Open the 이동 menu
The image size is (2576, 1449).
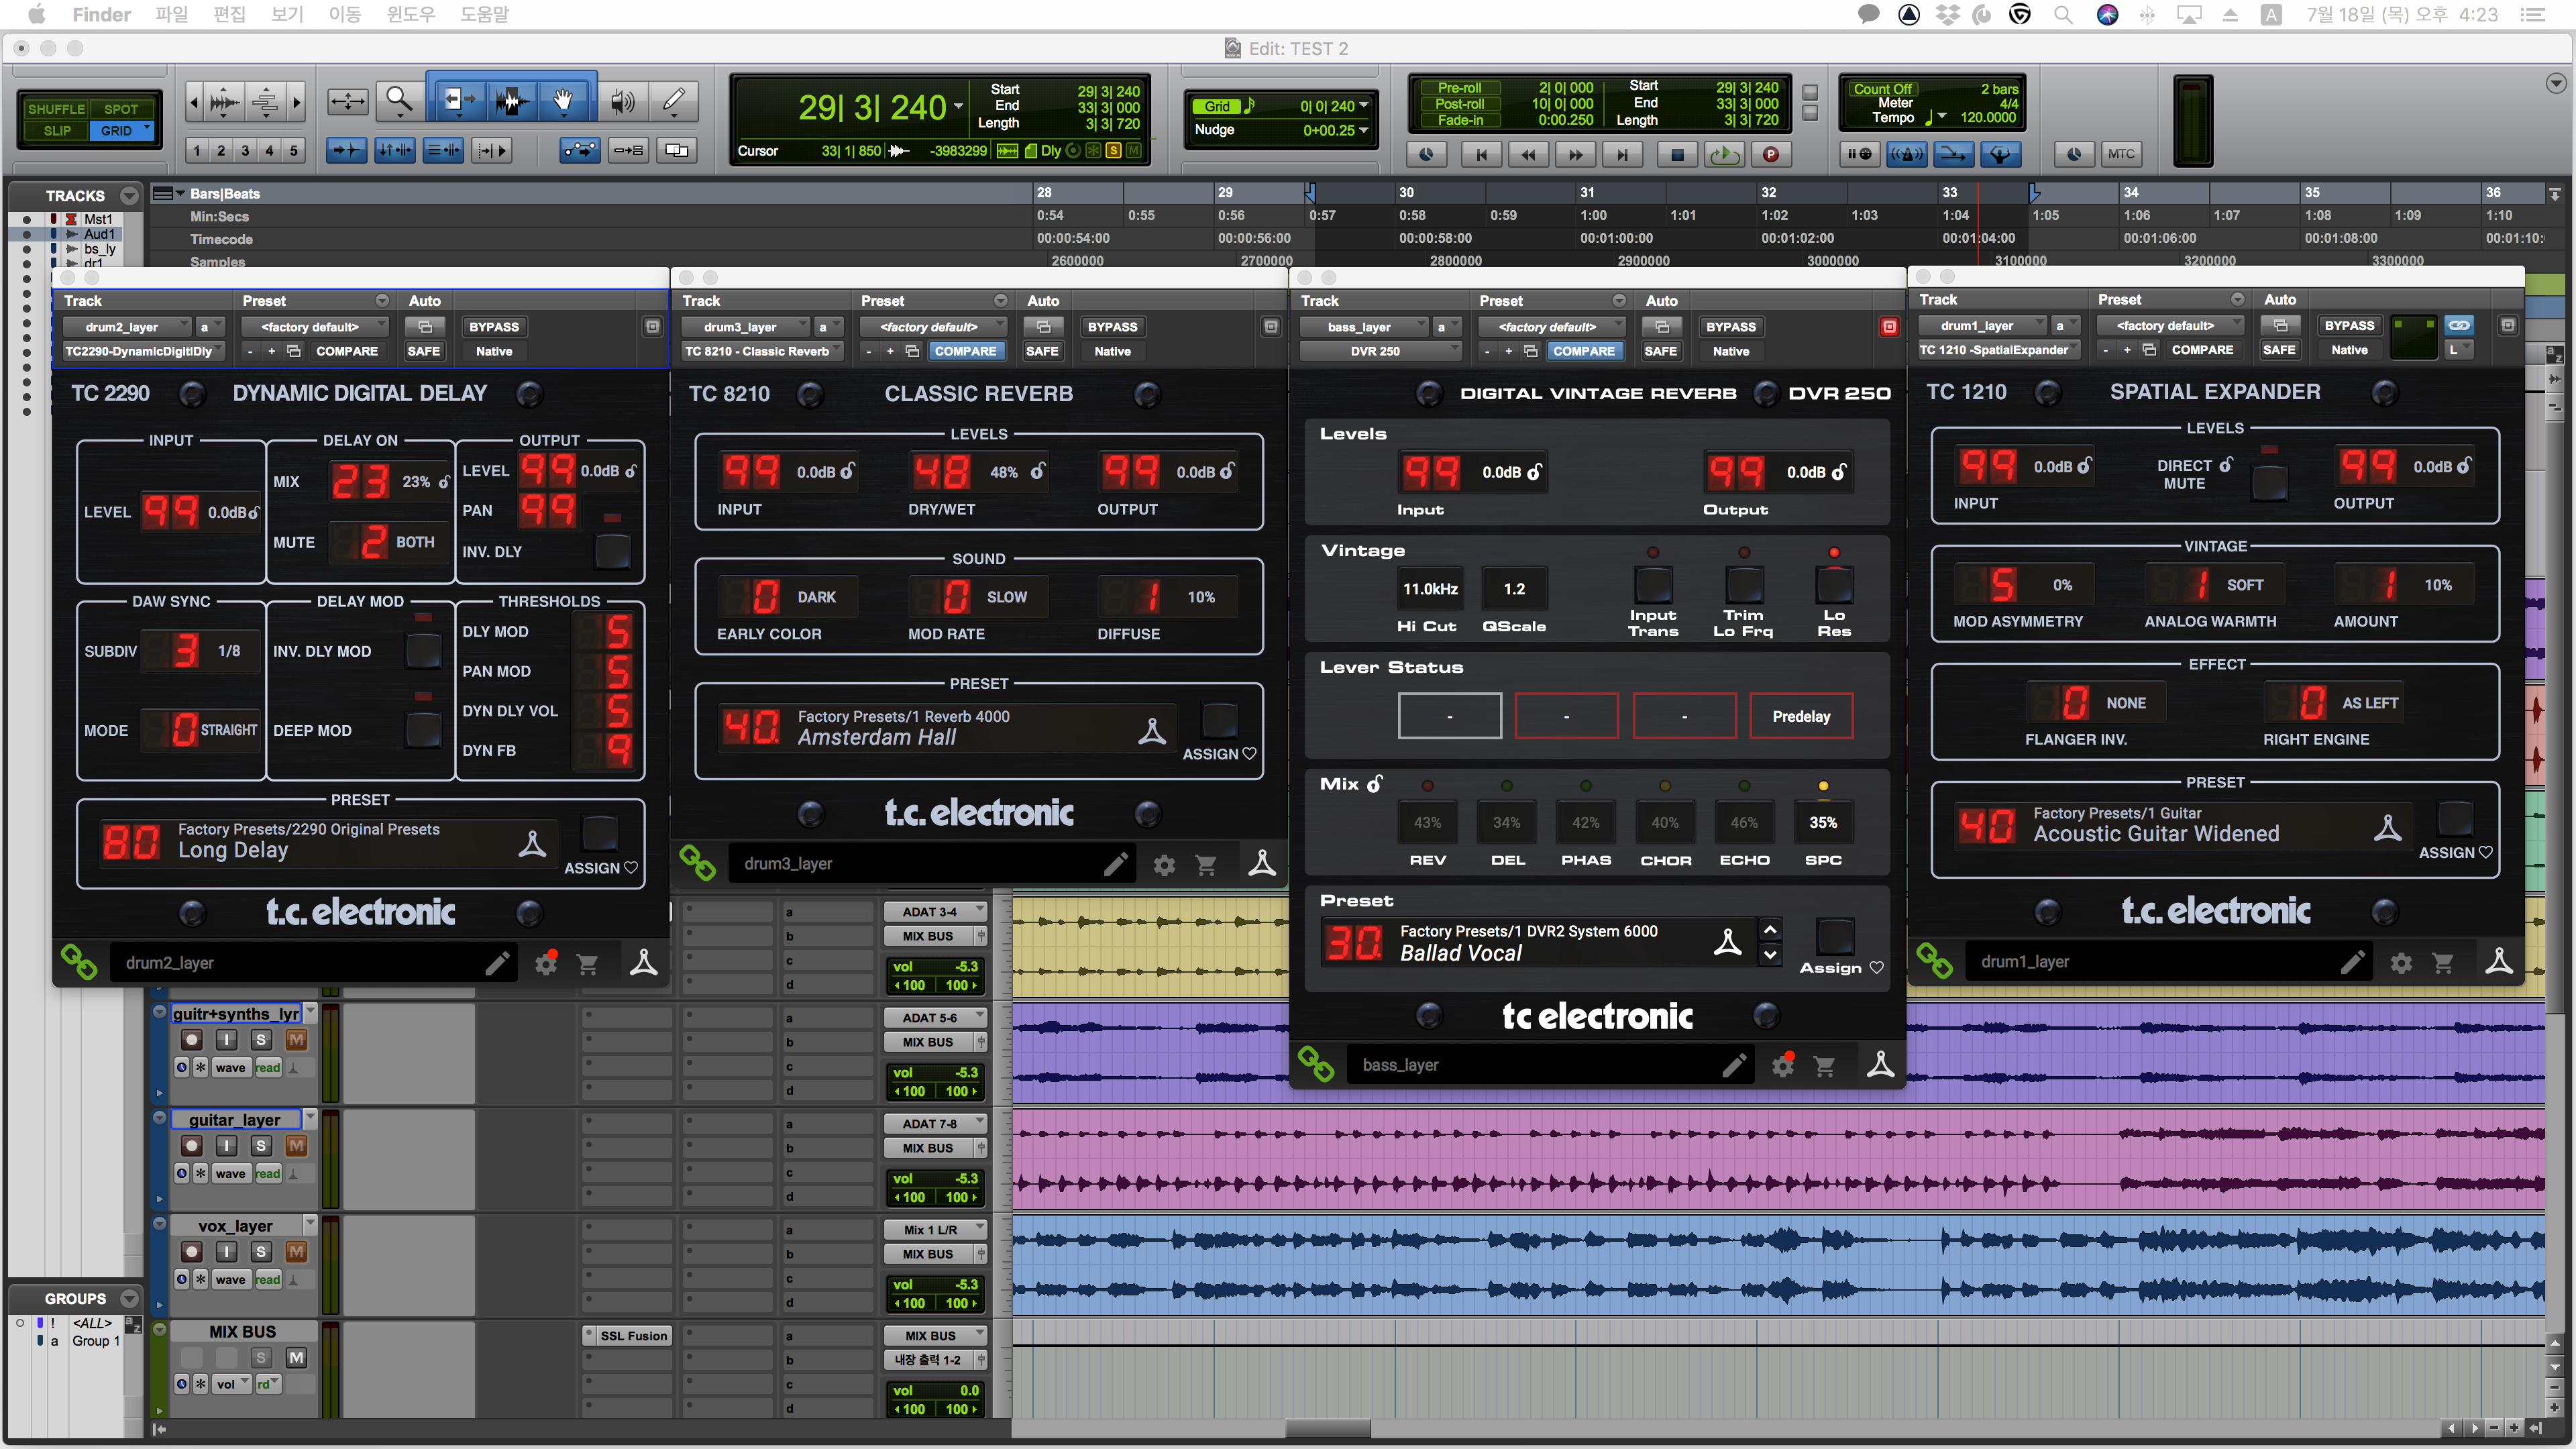click(x=345, y=15)
